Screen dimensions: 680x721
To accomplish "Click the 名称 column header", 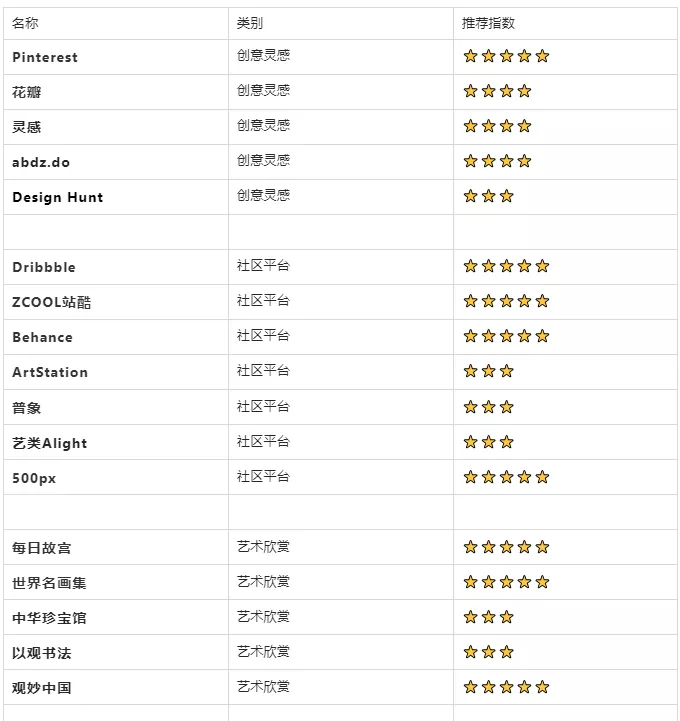I will pos(25,23).
